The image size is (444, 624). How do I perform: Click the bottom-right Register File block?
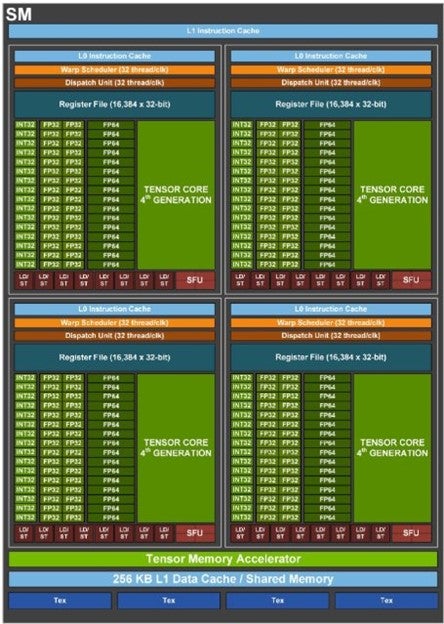[x=331, y=357]
